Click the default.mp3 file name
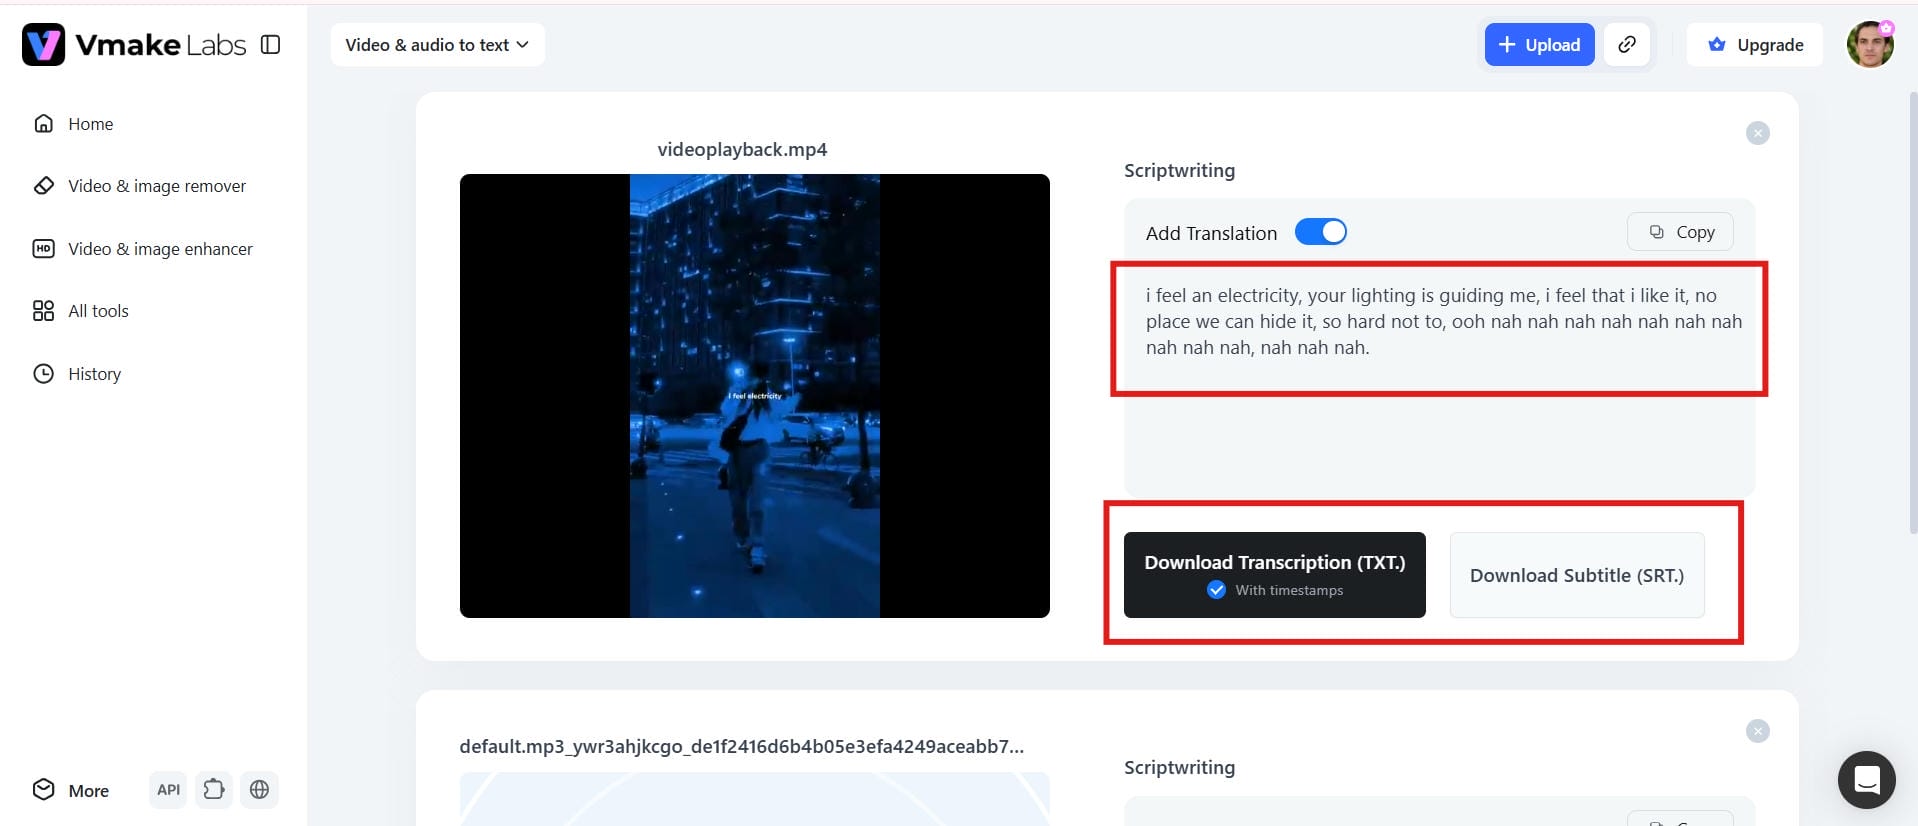This screenshot has width=1918, height=826. pos(741,747)
